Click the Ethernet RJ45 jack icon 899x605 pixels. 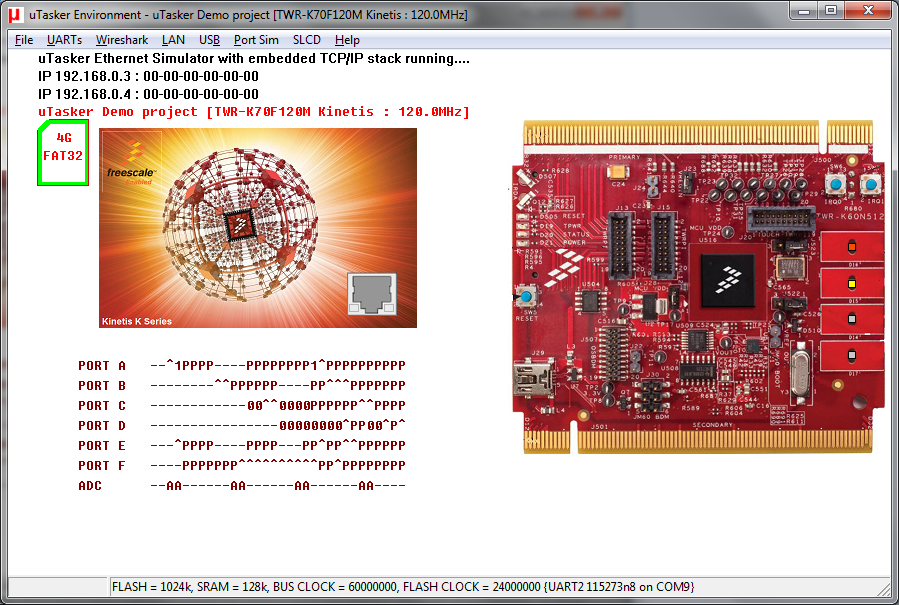(x=372, y=294)
